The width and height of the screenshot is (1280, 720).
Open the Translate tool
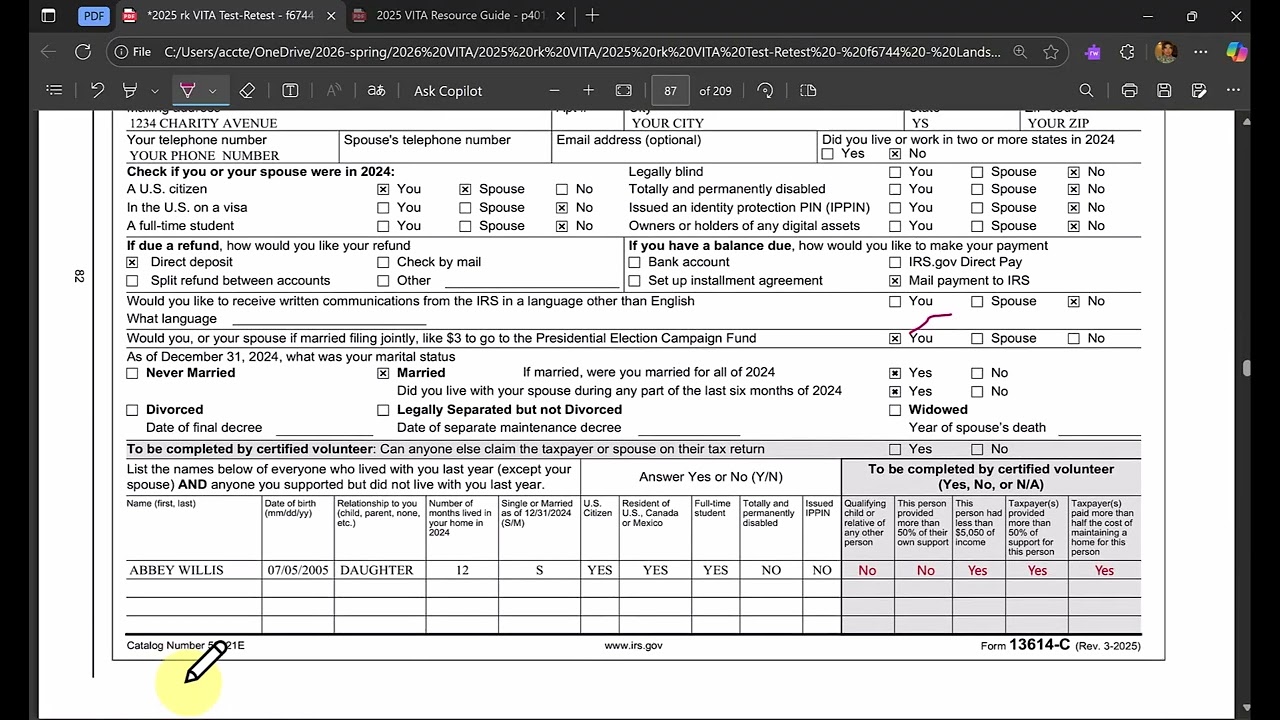376,91
